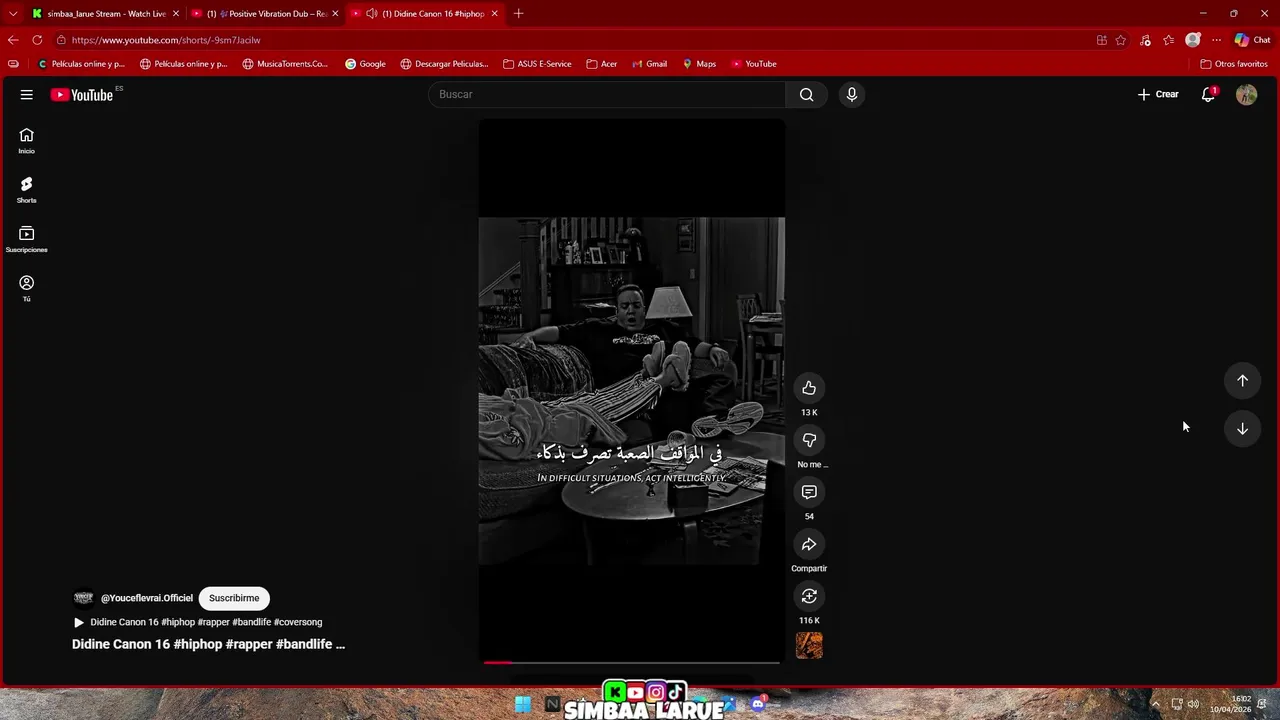The width and height of the screenshot is (1280, 720).
Task: Seek using the red progress bar under the short
Action: [632, 662]
